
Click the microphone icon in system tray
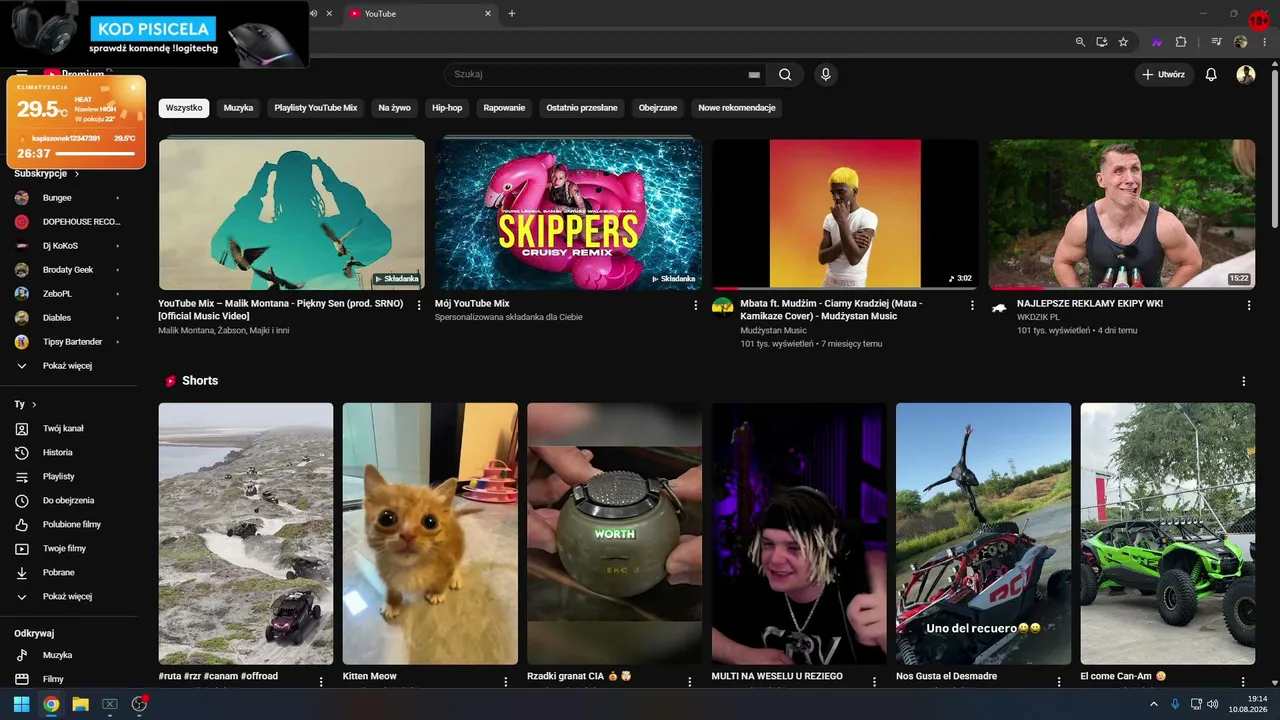tap(1175, 704)
